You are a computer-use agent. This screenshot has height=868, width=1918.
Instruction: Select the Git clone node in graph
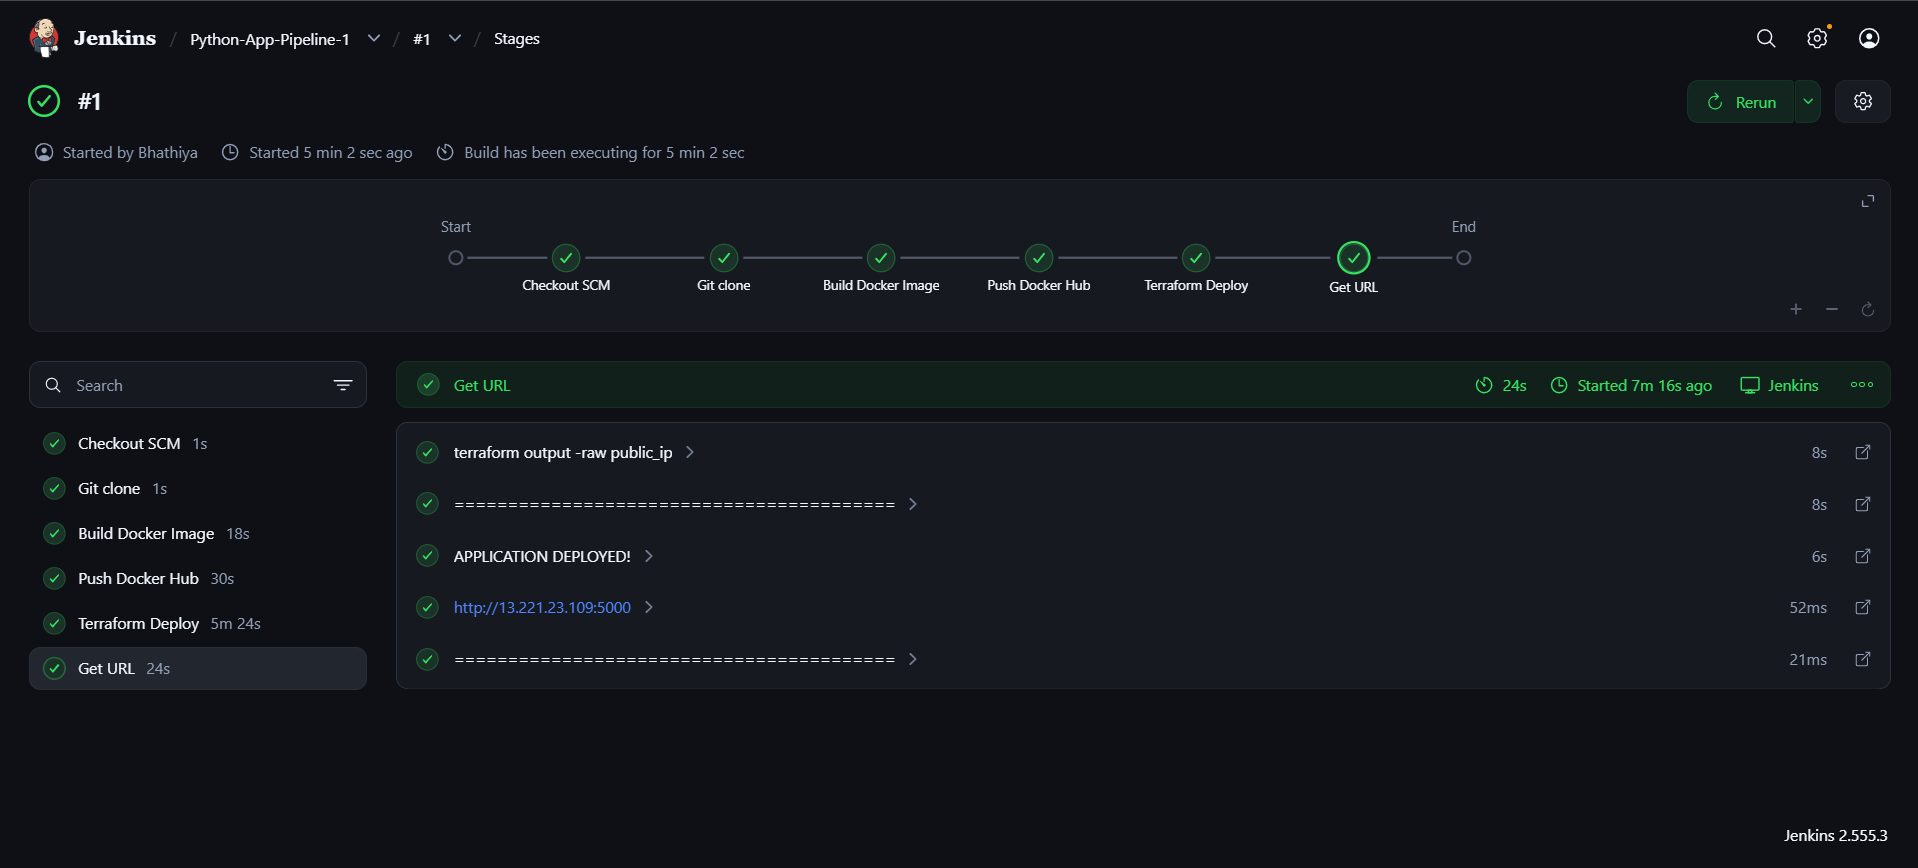(724, 258)
